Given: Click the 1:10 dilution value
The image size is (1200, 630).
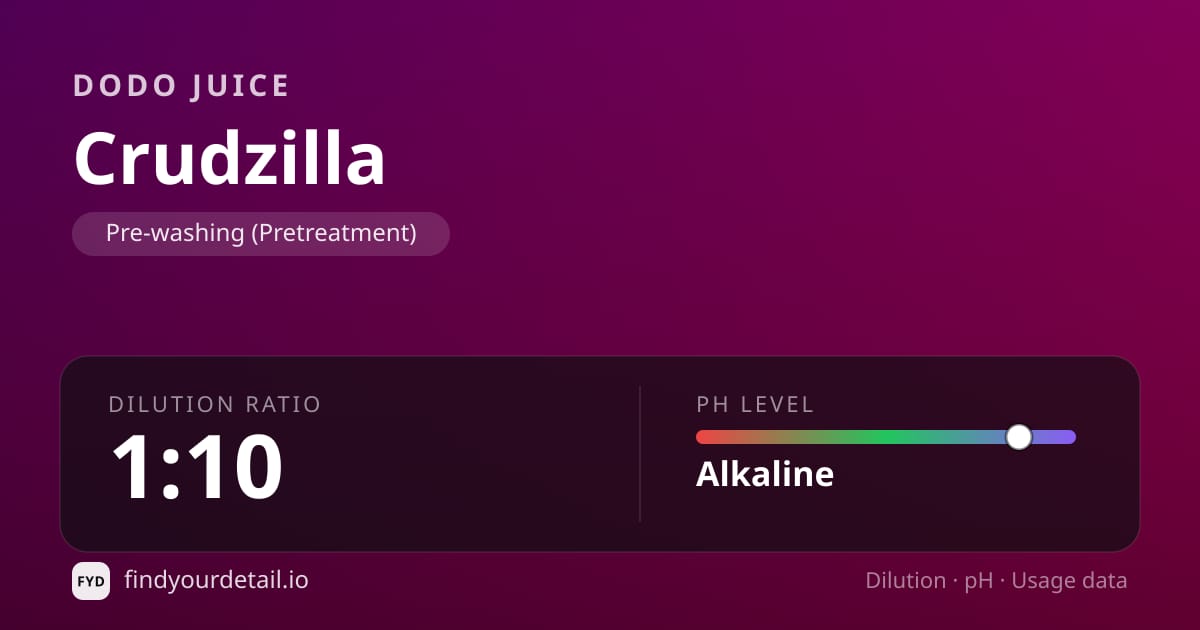Looking at the screenshot, I should tap(196, 467).
